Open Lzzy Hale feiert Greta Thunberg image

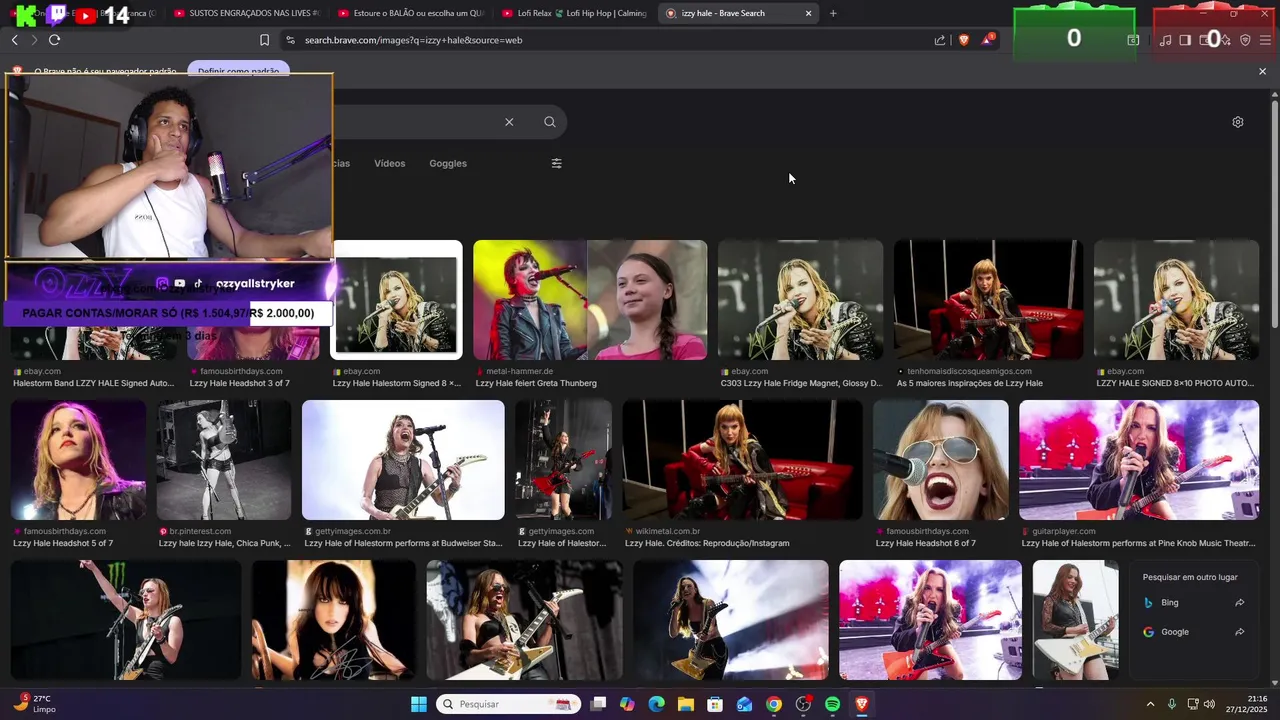(590, 300)
